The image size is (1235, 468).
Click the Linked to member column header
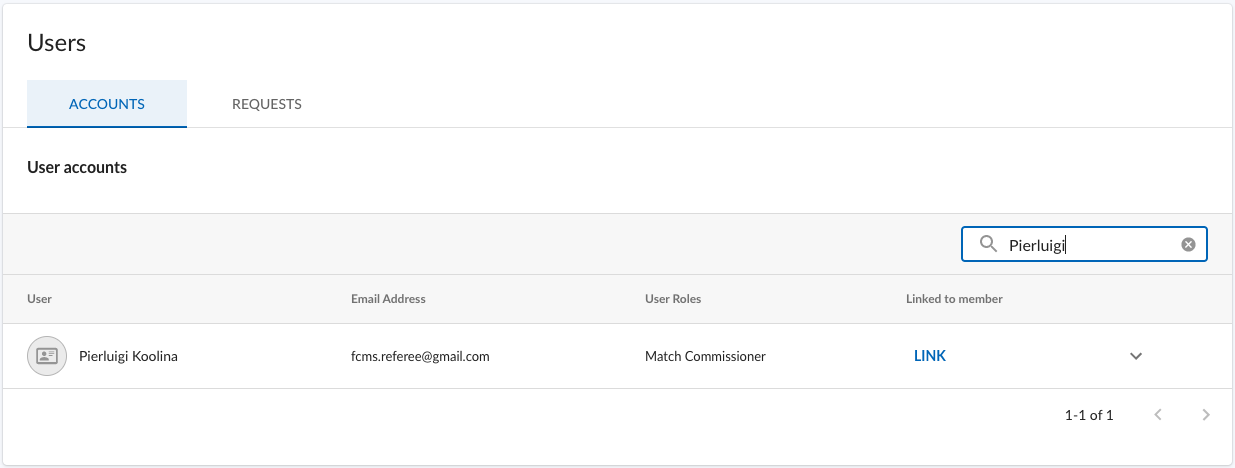pyautogui.click(x=954, y=299)
